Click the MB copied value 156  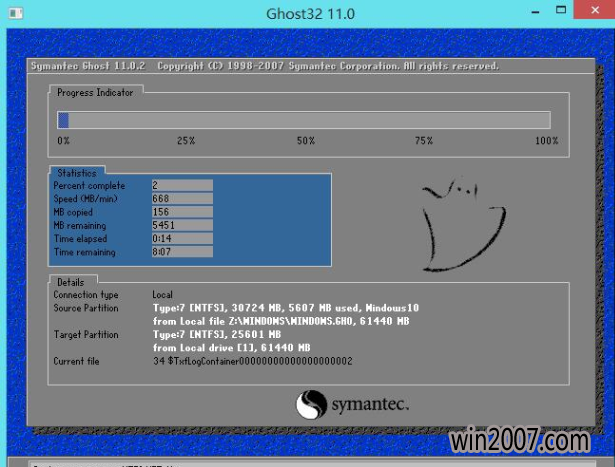coord(182,212)
